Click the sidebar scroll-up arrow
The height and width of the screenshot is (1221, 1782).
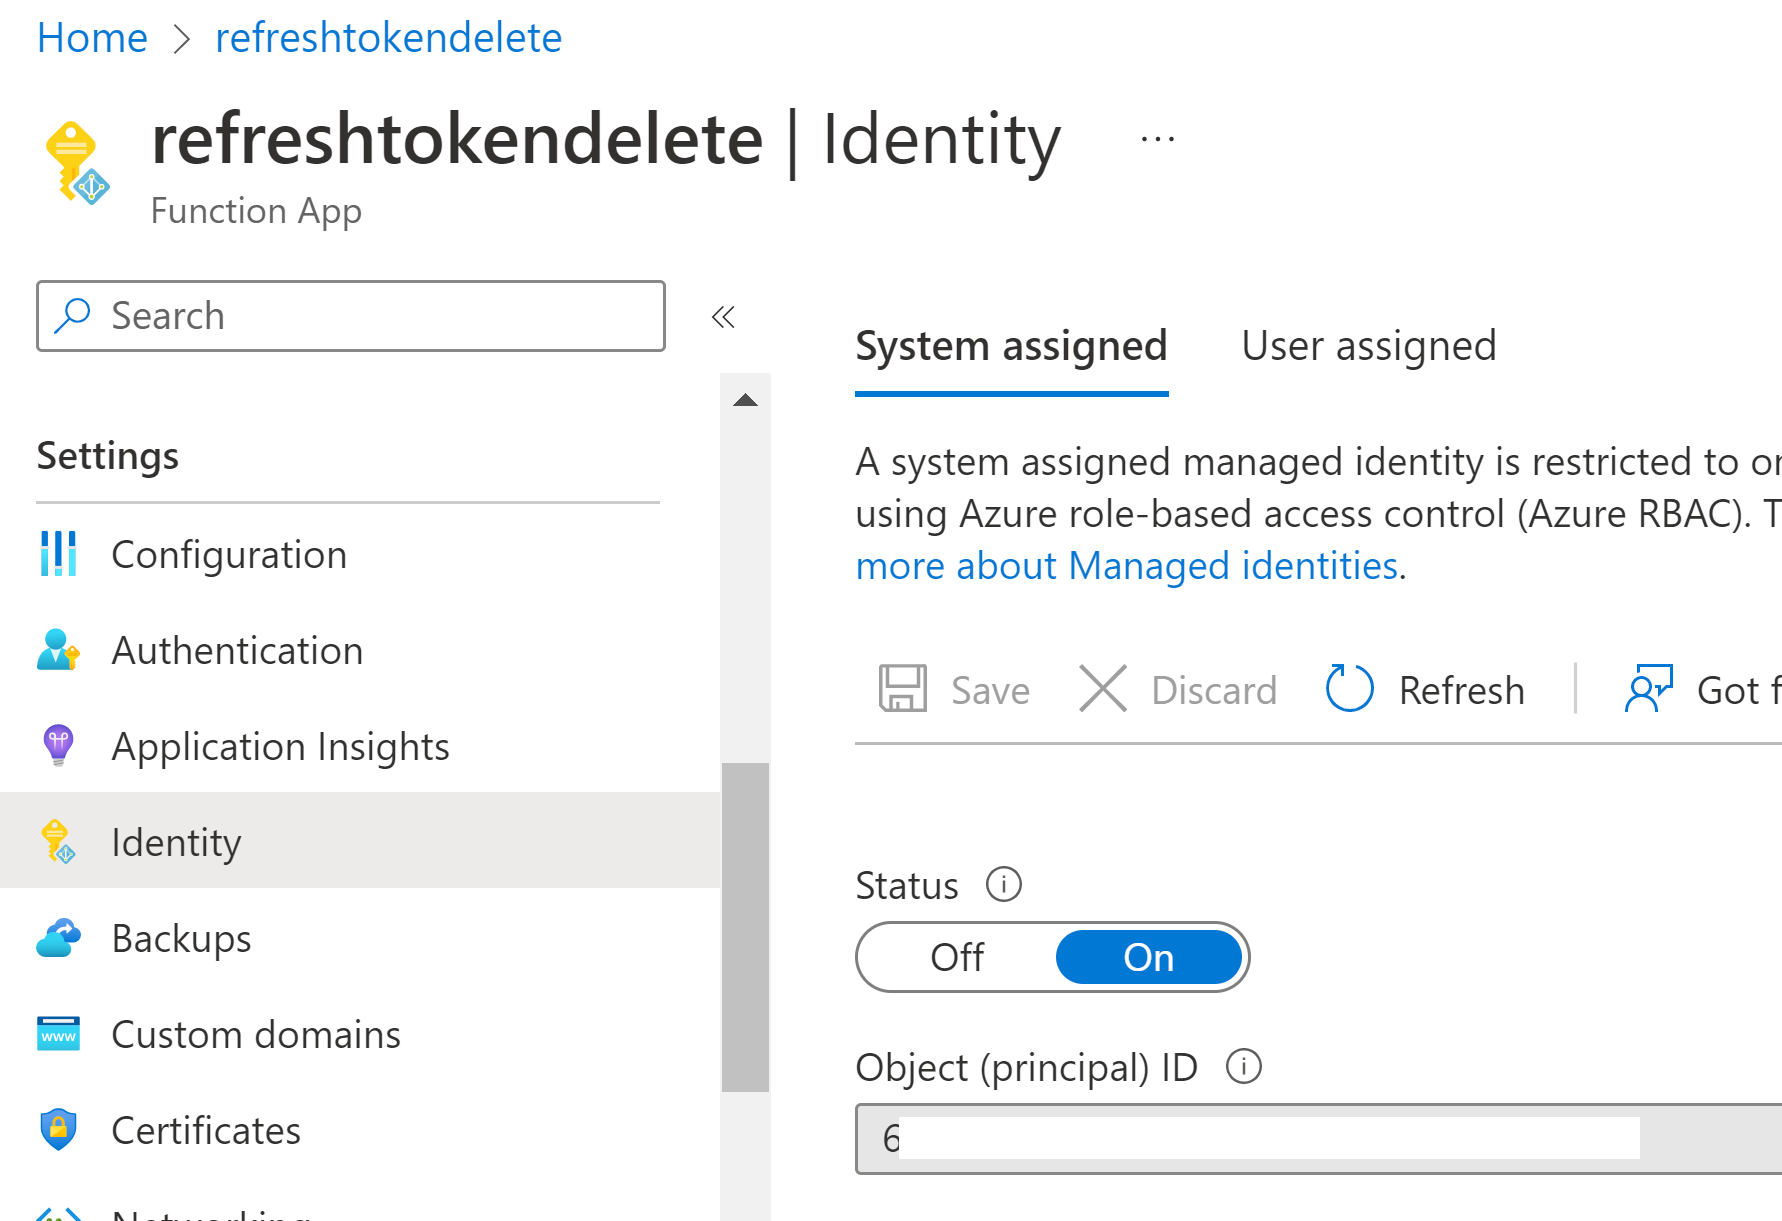(x=745, y=400)
